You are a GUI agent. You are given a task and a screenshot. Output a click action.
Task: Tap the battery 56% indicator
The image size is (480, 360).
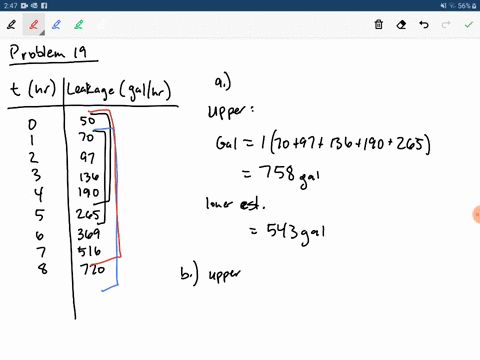467,6
